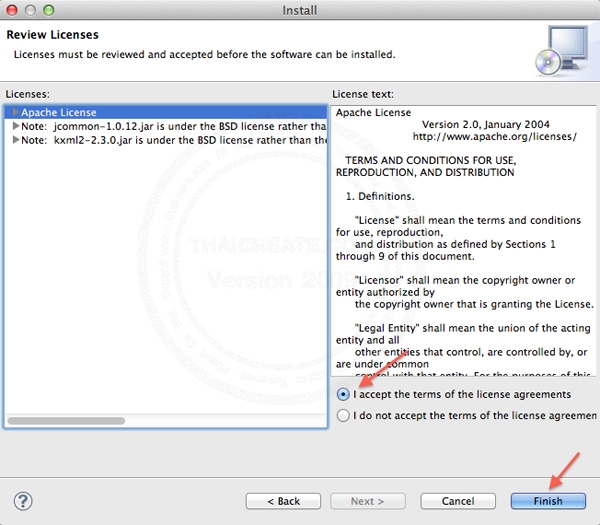Close the Install window with red button
Screen dimensions: 600x525
12,10
